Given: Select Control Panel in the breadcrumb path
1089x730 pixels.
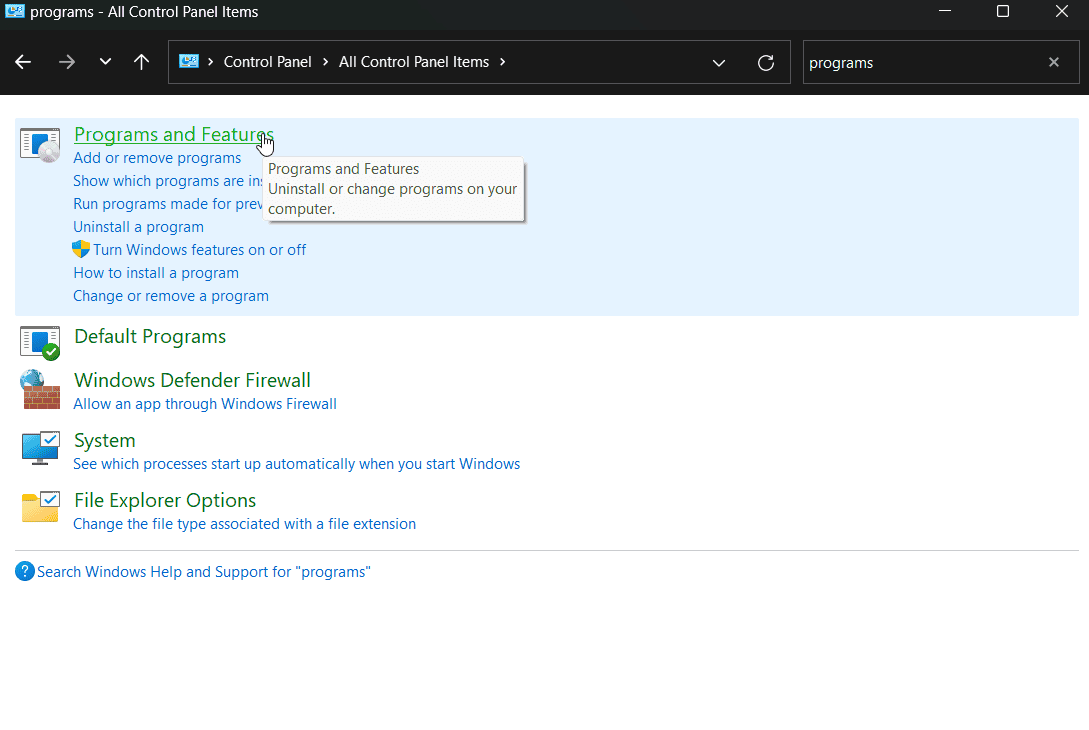Looking at the screenshot, I should [267, 62].
